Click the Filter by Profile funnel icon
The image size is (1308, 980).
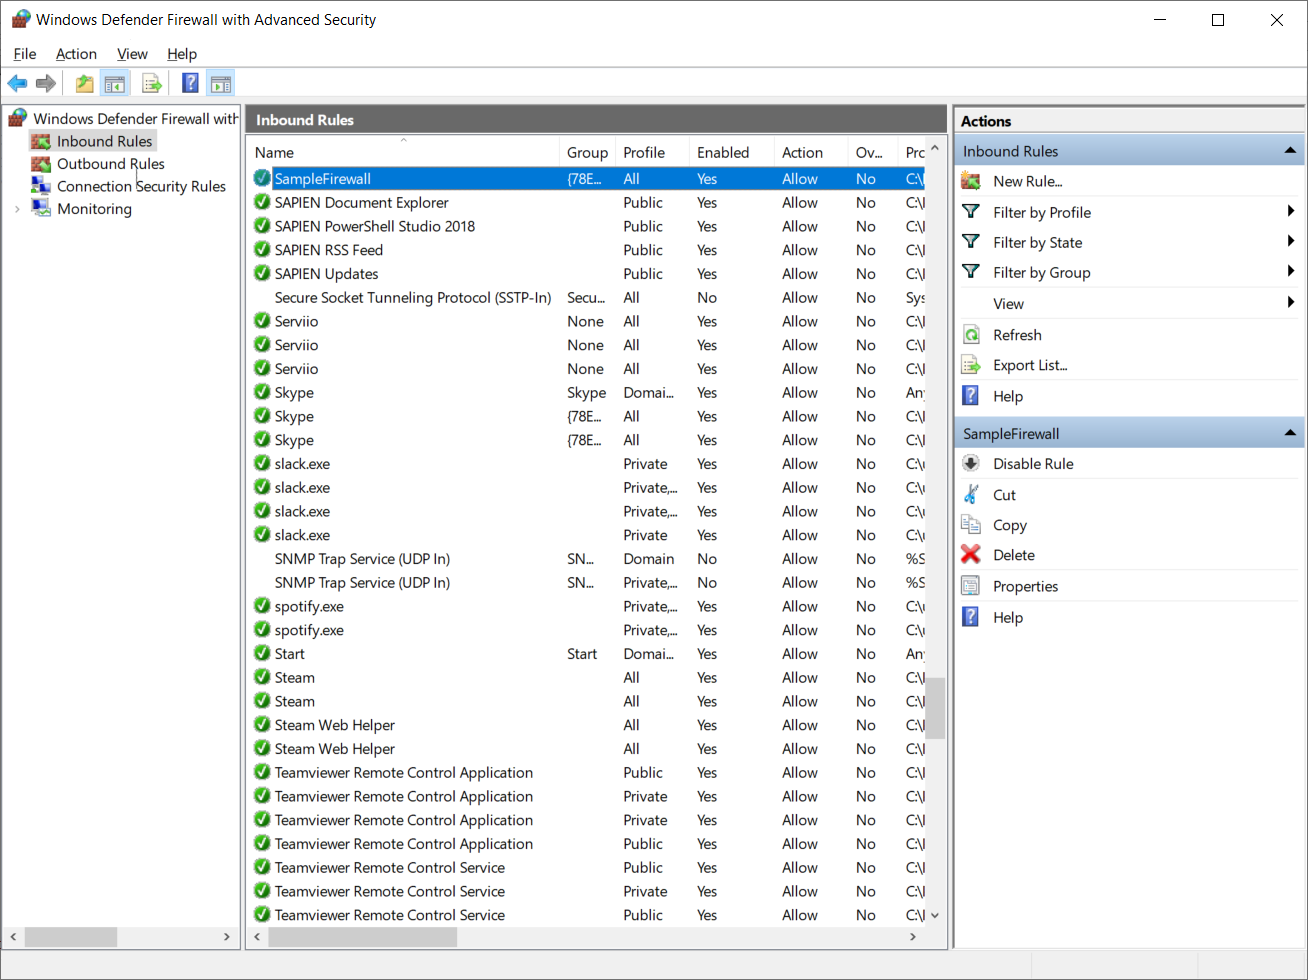tap(970, 212)
